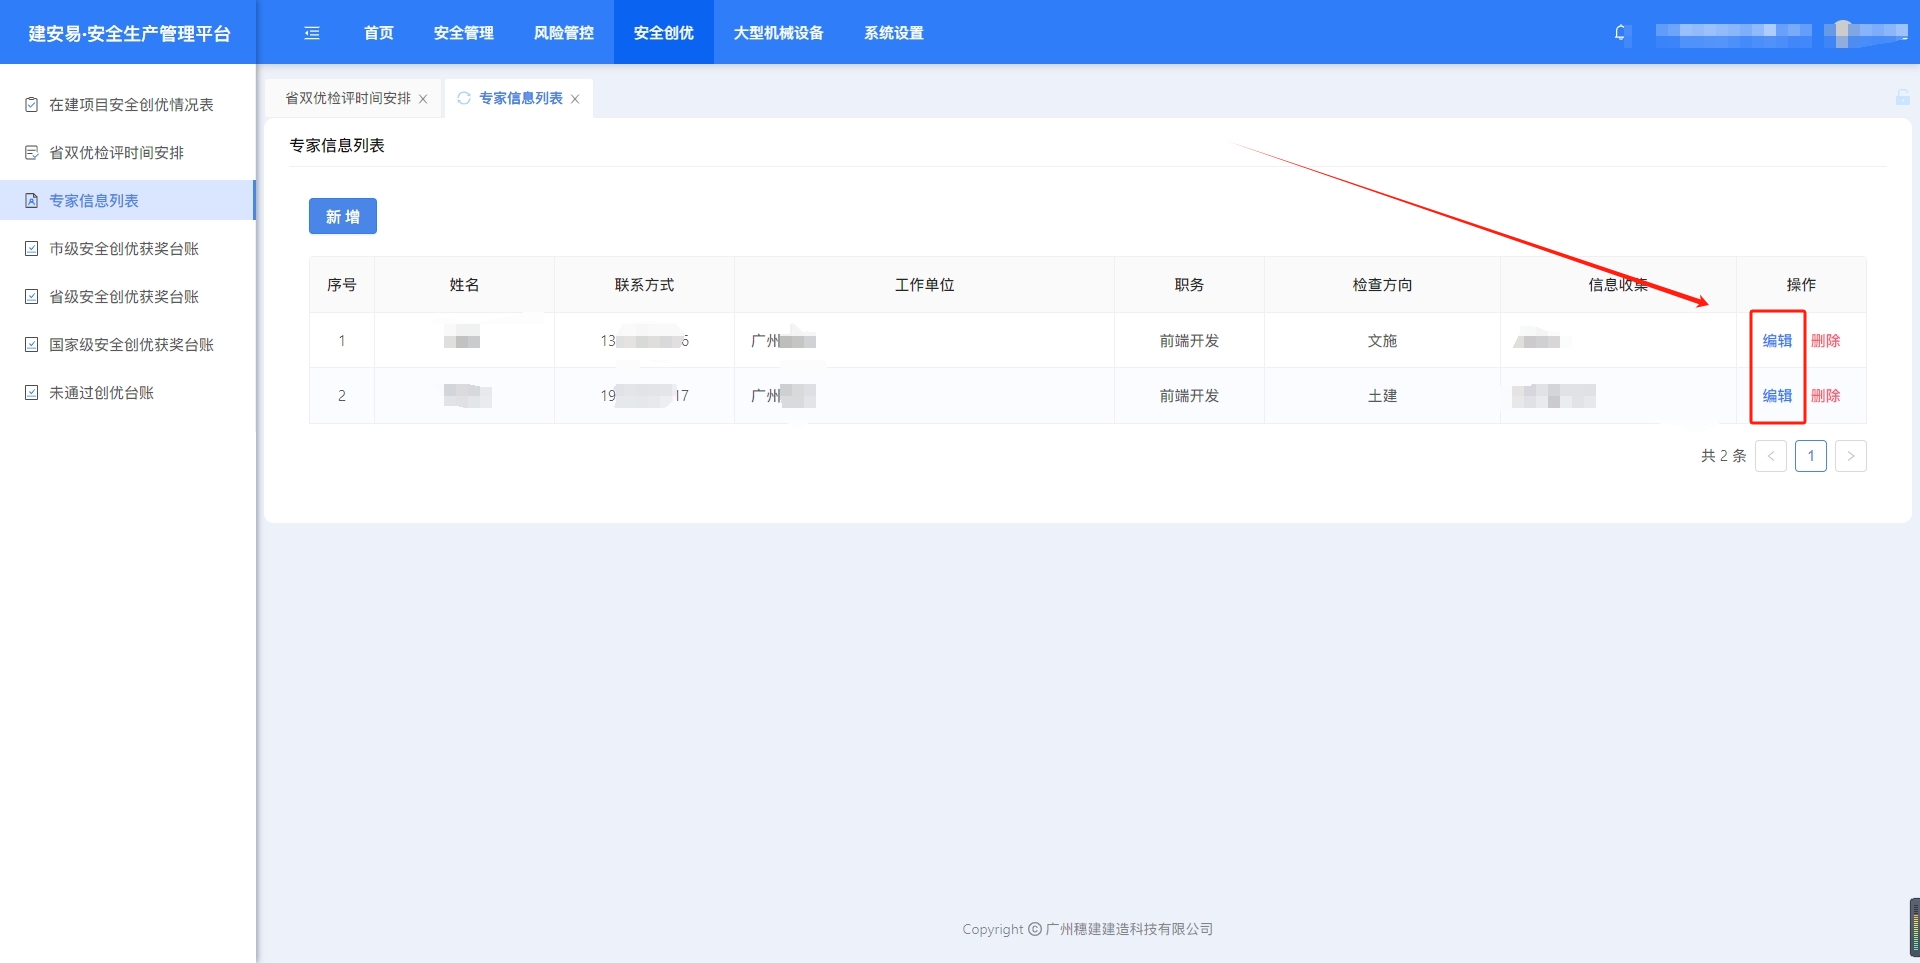This screenshot has width=1920, height=963.
Task: Open the 安全管理 top menu
Action: click(x=463, y=33)
